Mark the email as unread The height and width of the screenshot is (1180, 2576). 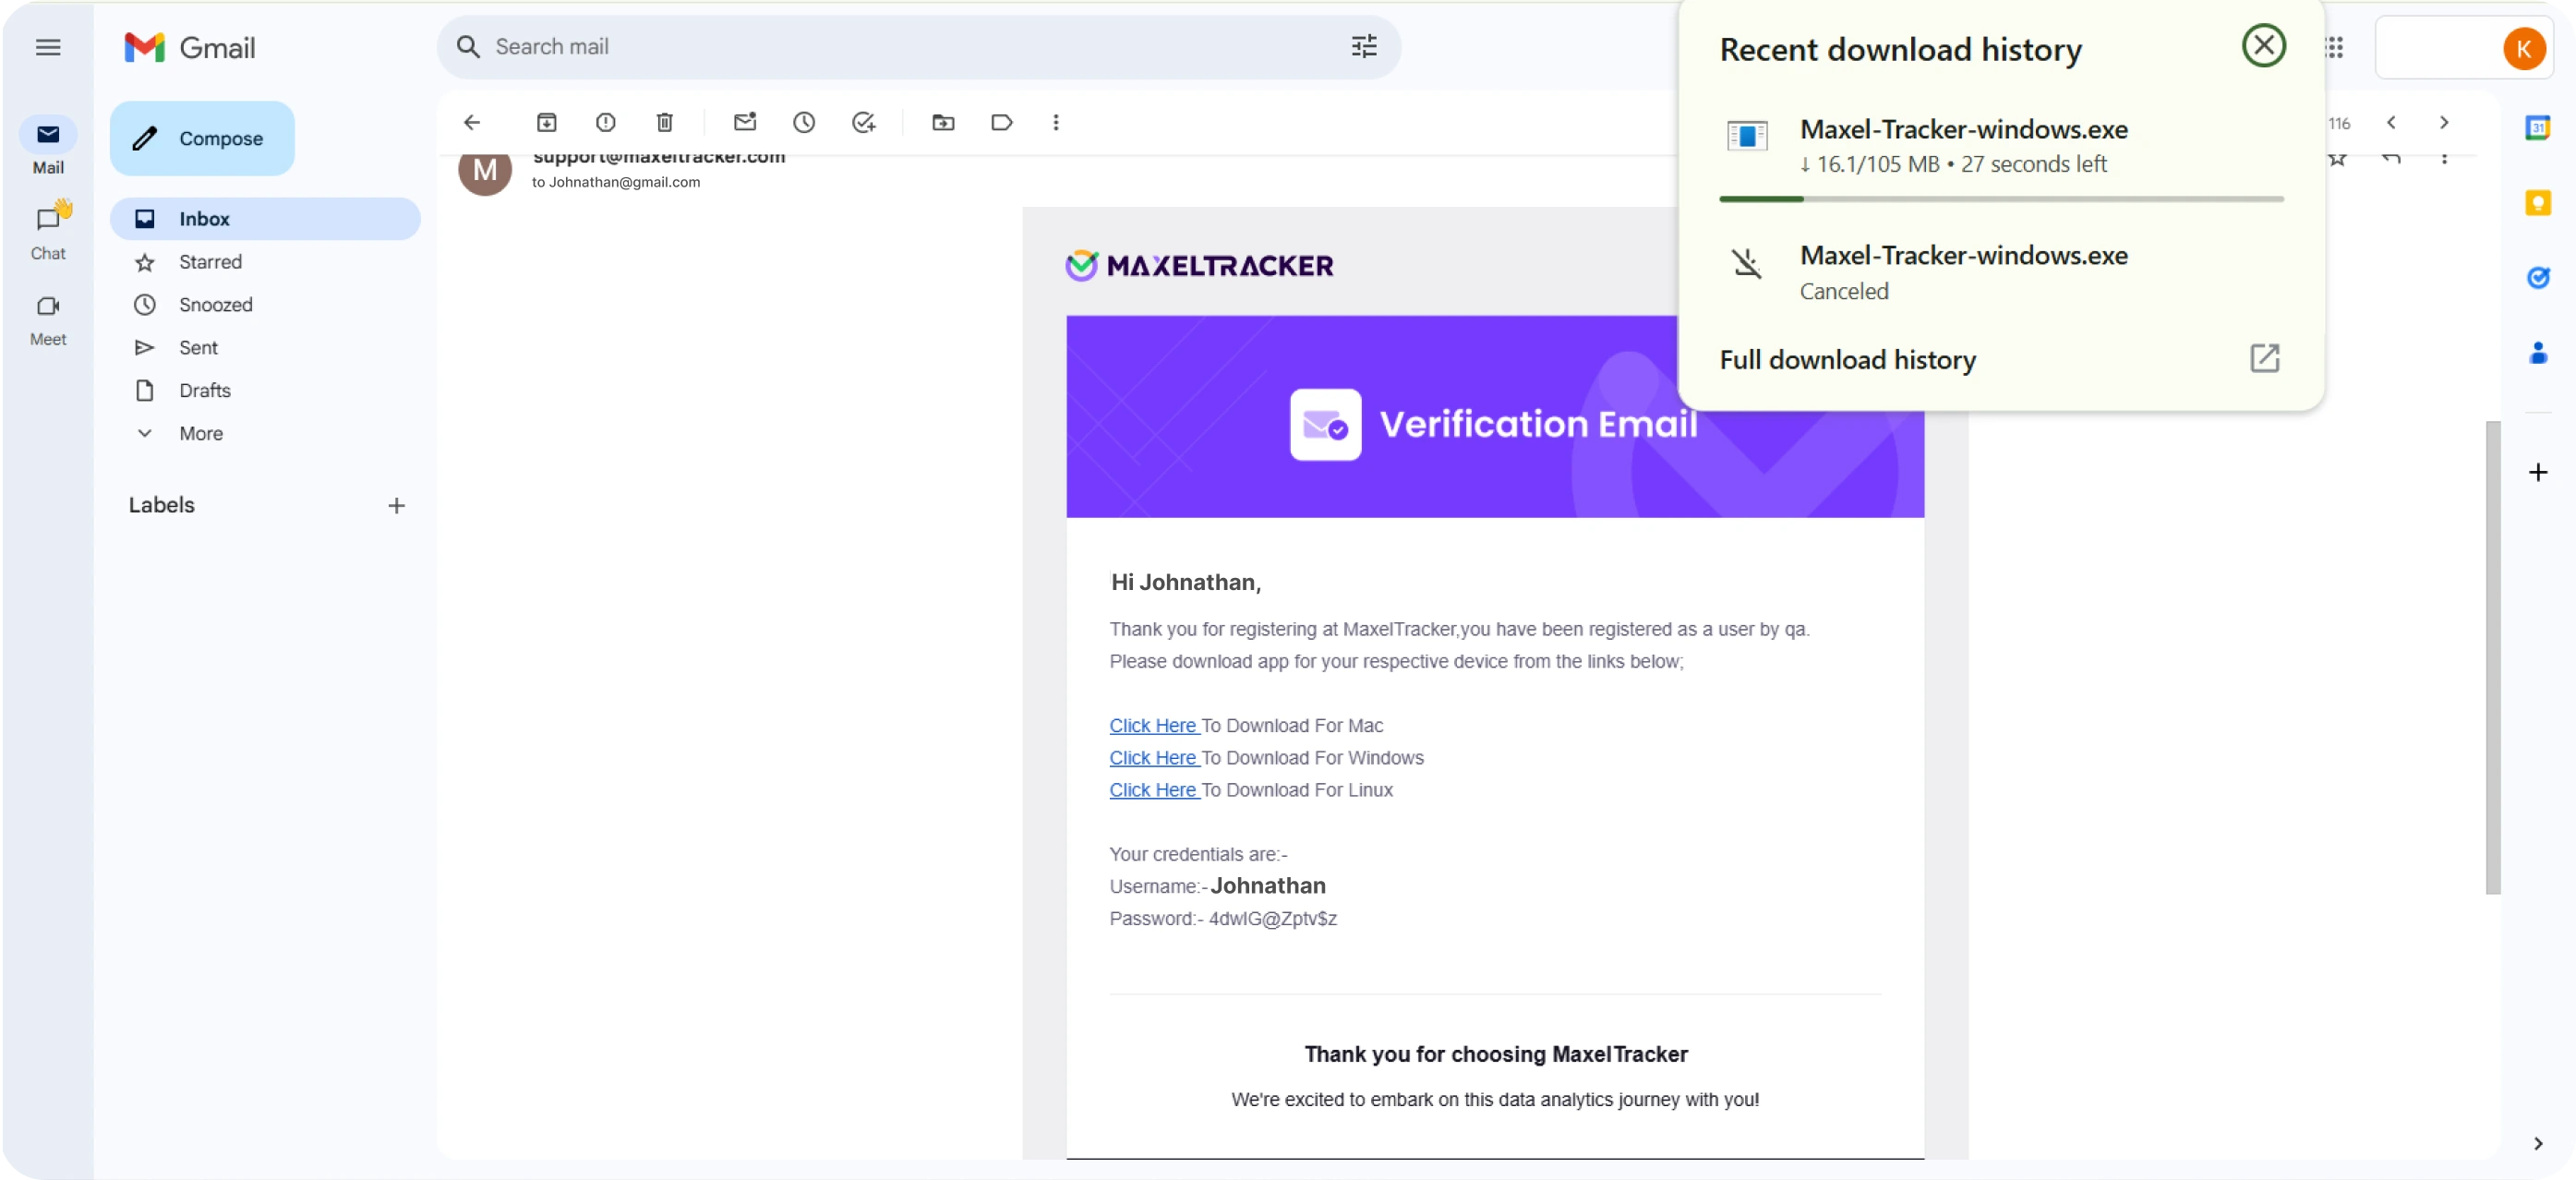745,122
